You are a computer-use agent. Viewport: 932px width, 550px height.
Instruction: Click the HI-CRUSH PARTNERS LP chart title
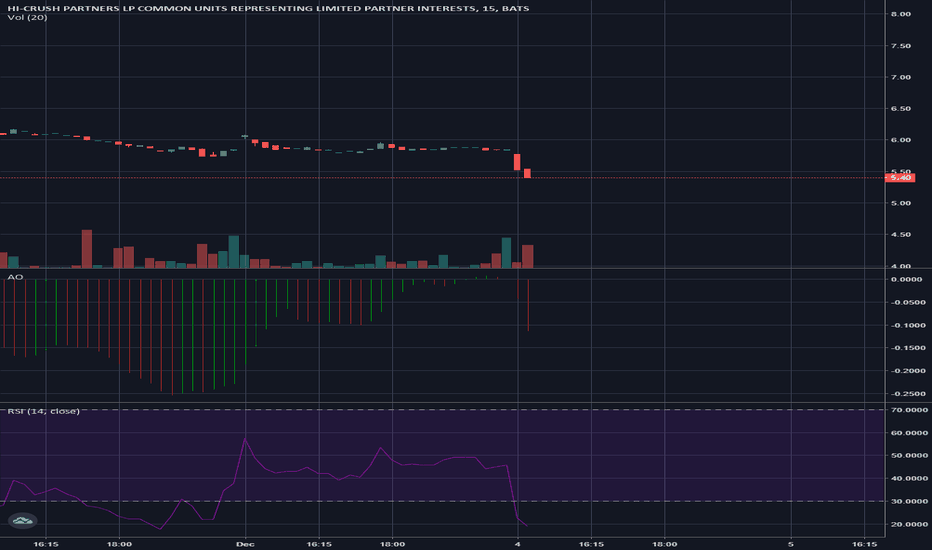pos(268,8)
